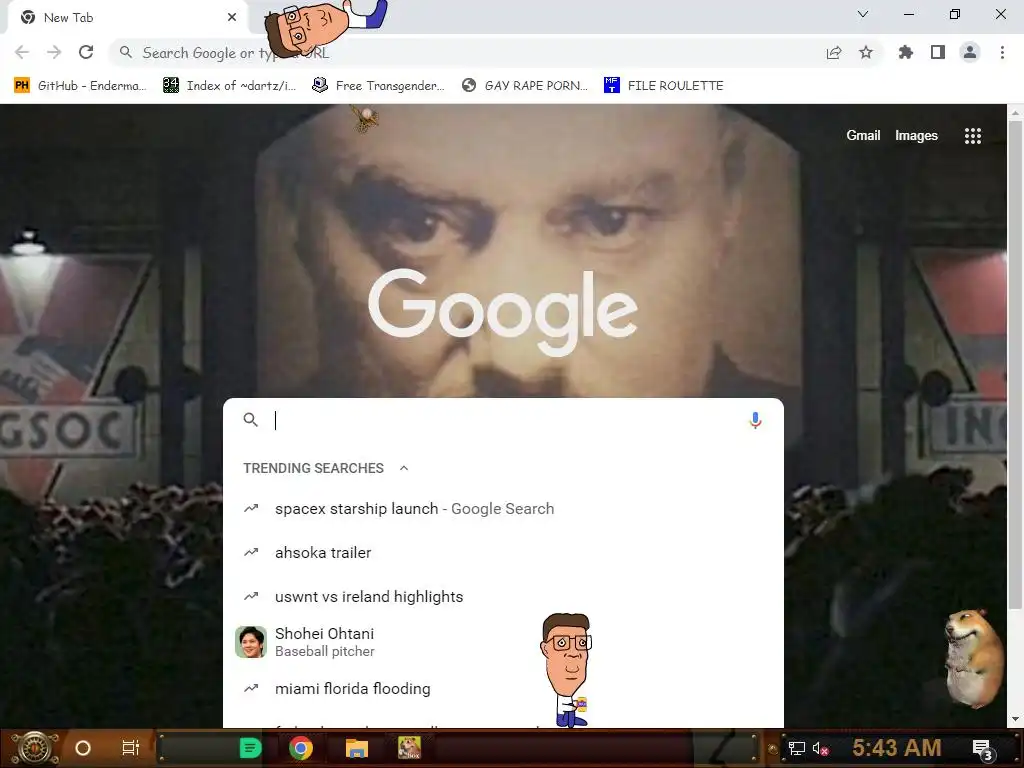Click the forward navigation arrow
Screen dimensions: 1024x768
tap(54, 52)
